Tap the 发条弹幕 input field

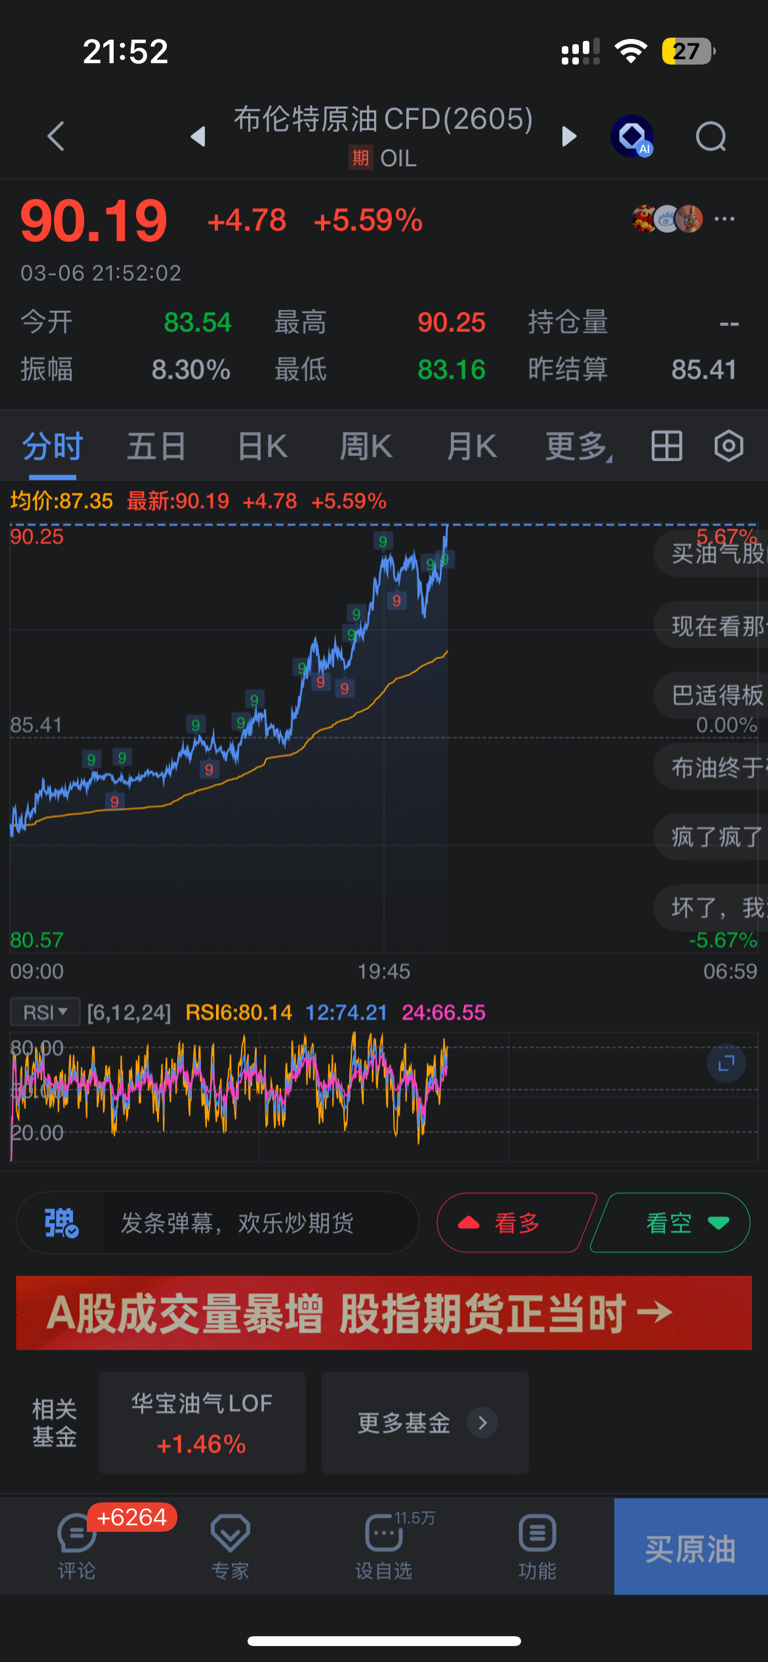(261, 1223)
